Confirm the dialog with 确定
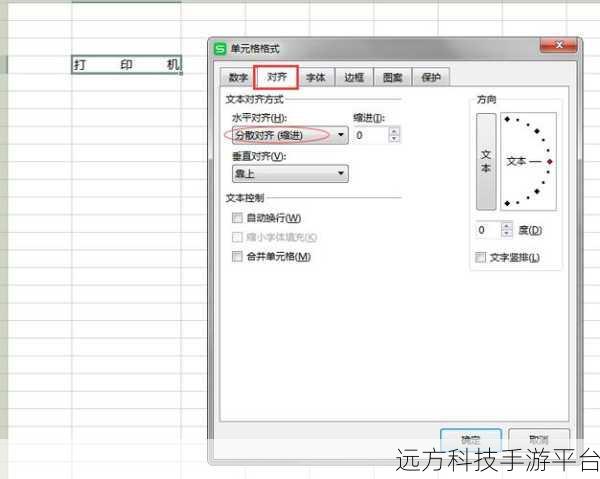 click(x=471, y=440)
